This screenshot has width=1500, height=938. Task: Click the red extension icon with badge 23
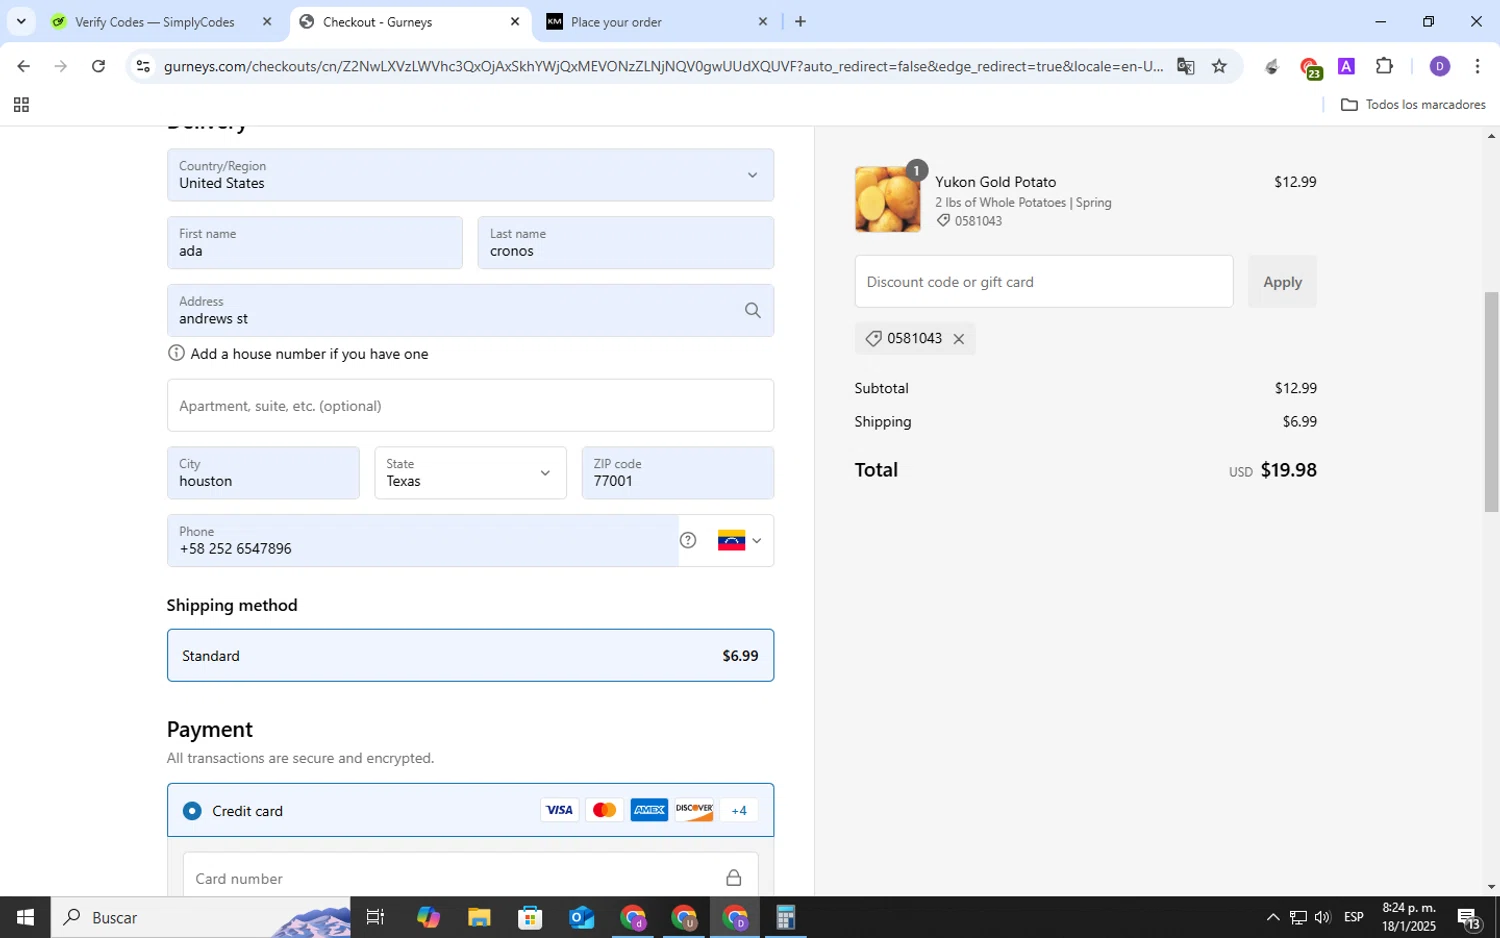[1310, 68]
